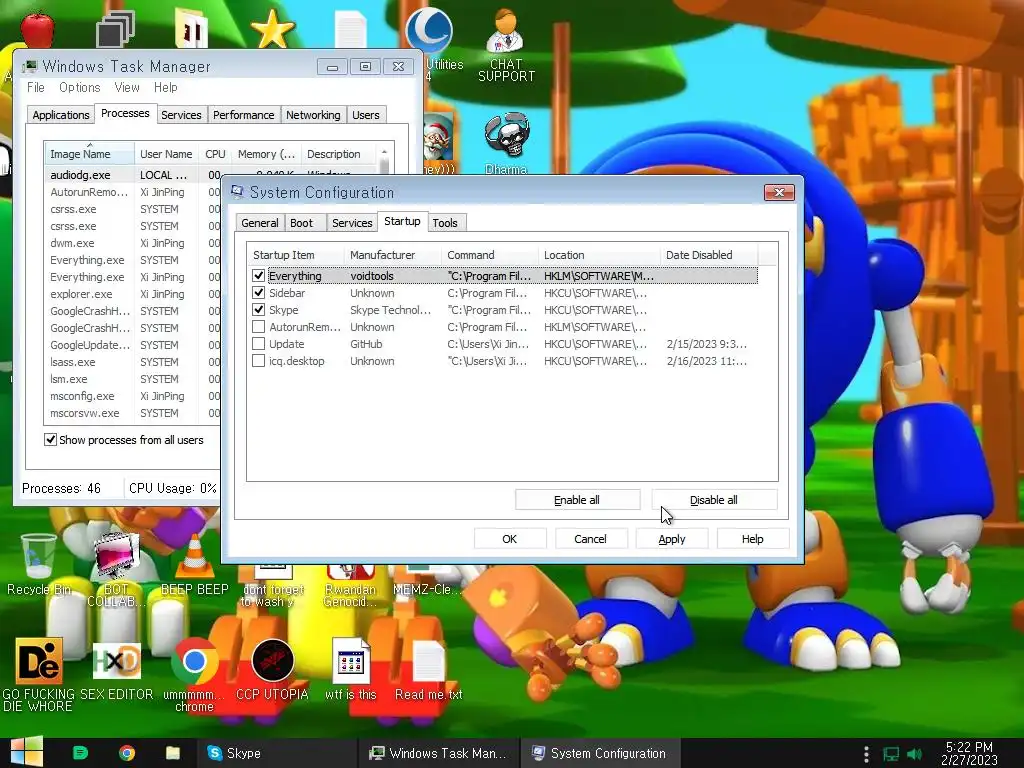Click Help button in System Configuration
The height and width of the screenshot is (768, 1024).
tap(752, 539)
